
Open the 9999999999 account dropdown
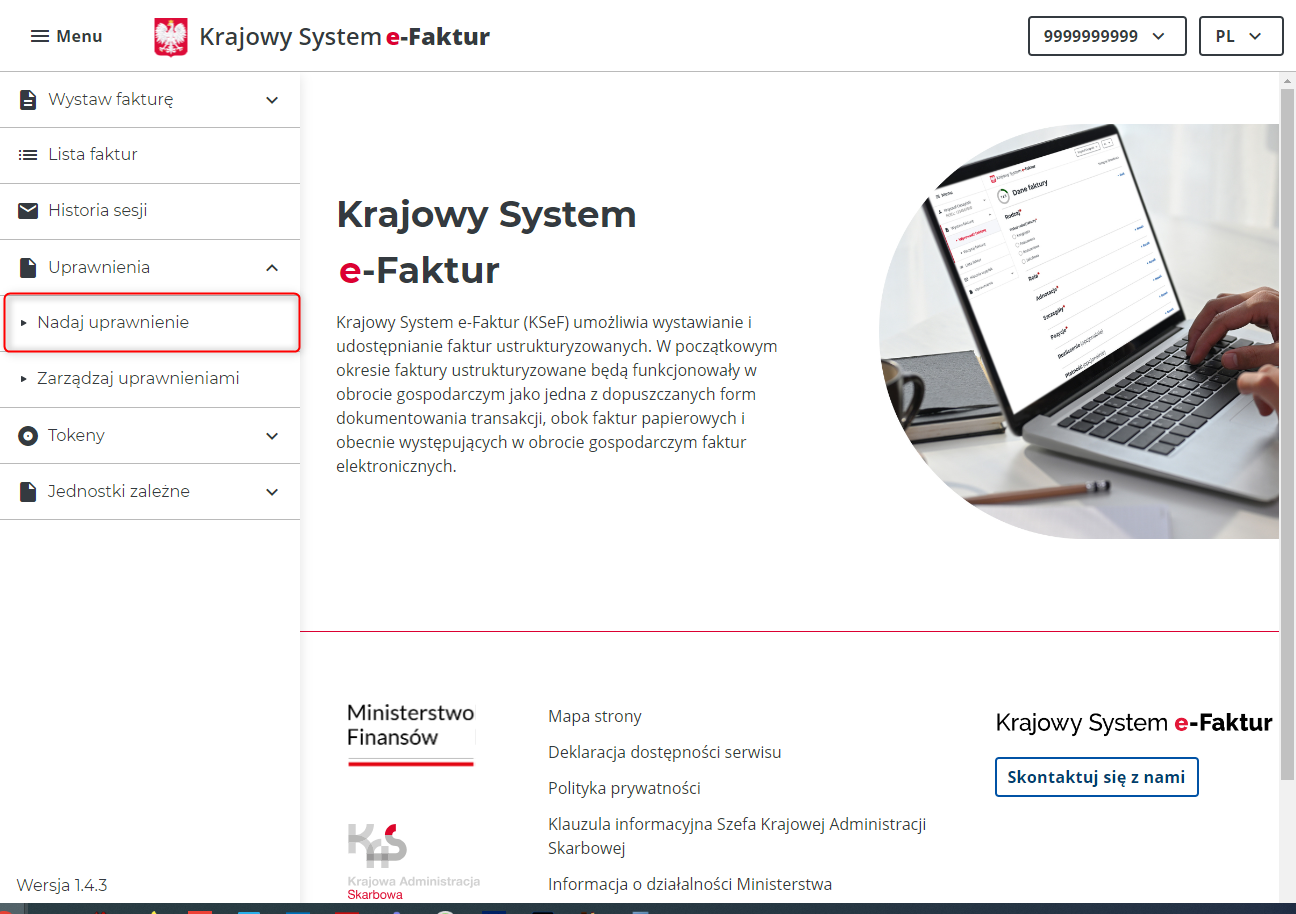point(1107,36)
